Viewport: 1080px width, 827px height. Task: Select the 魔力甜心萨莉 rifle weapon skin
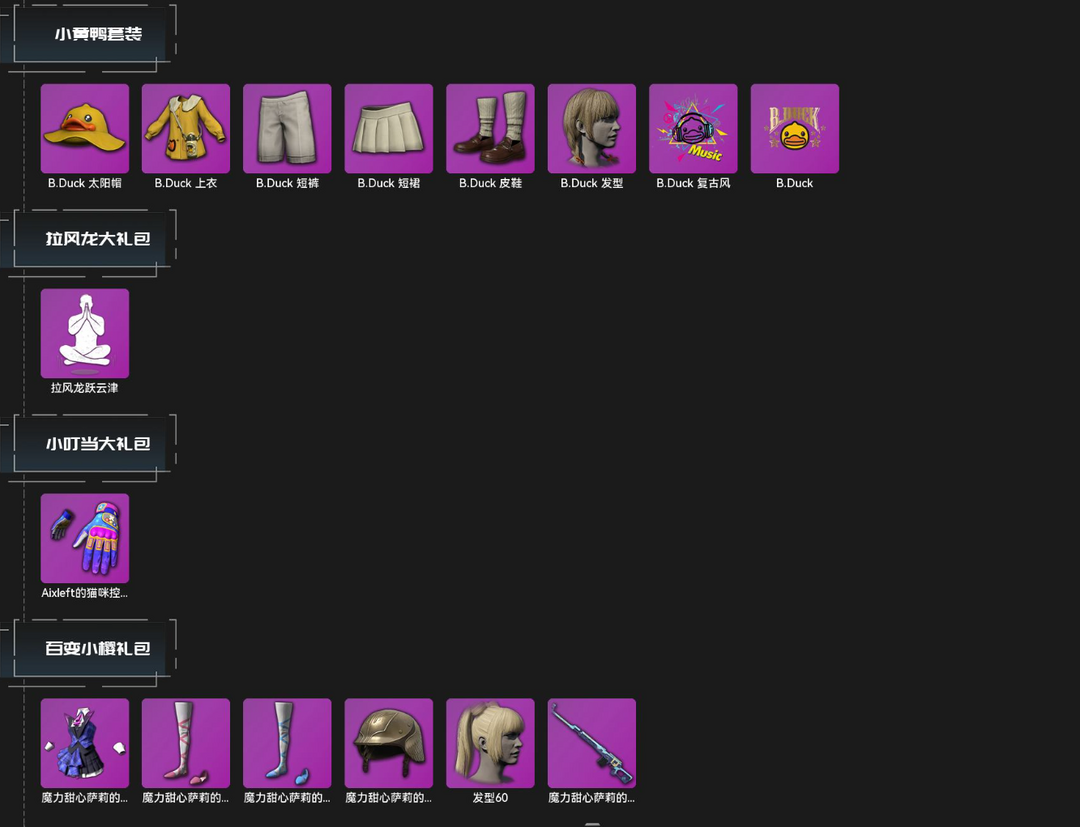coord(592,743)
